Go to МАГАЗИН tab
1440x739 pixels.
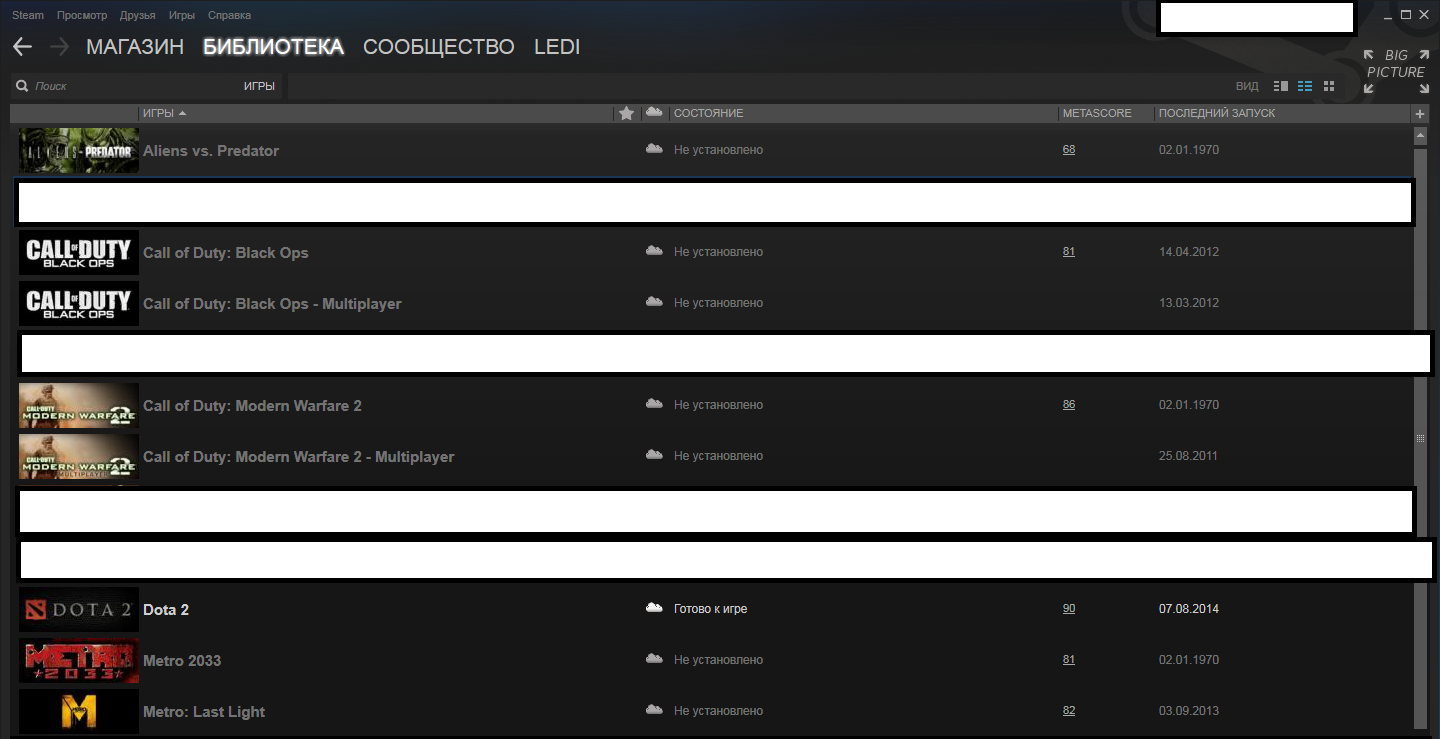[135, 47]
